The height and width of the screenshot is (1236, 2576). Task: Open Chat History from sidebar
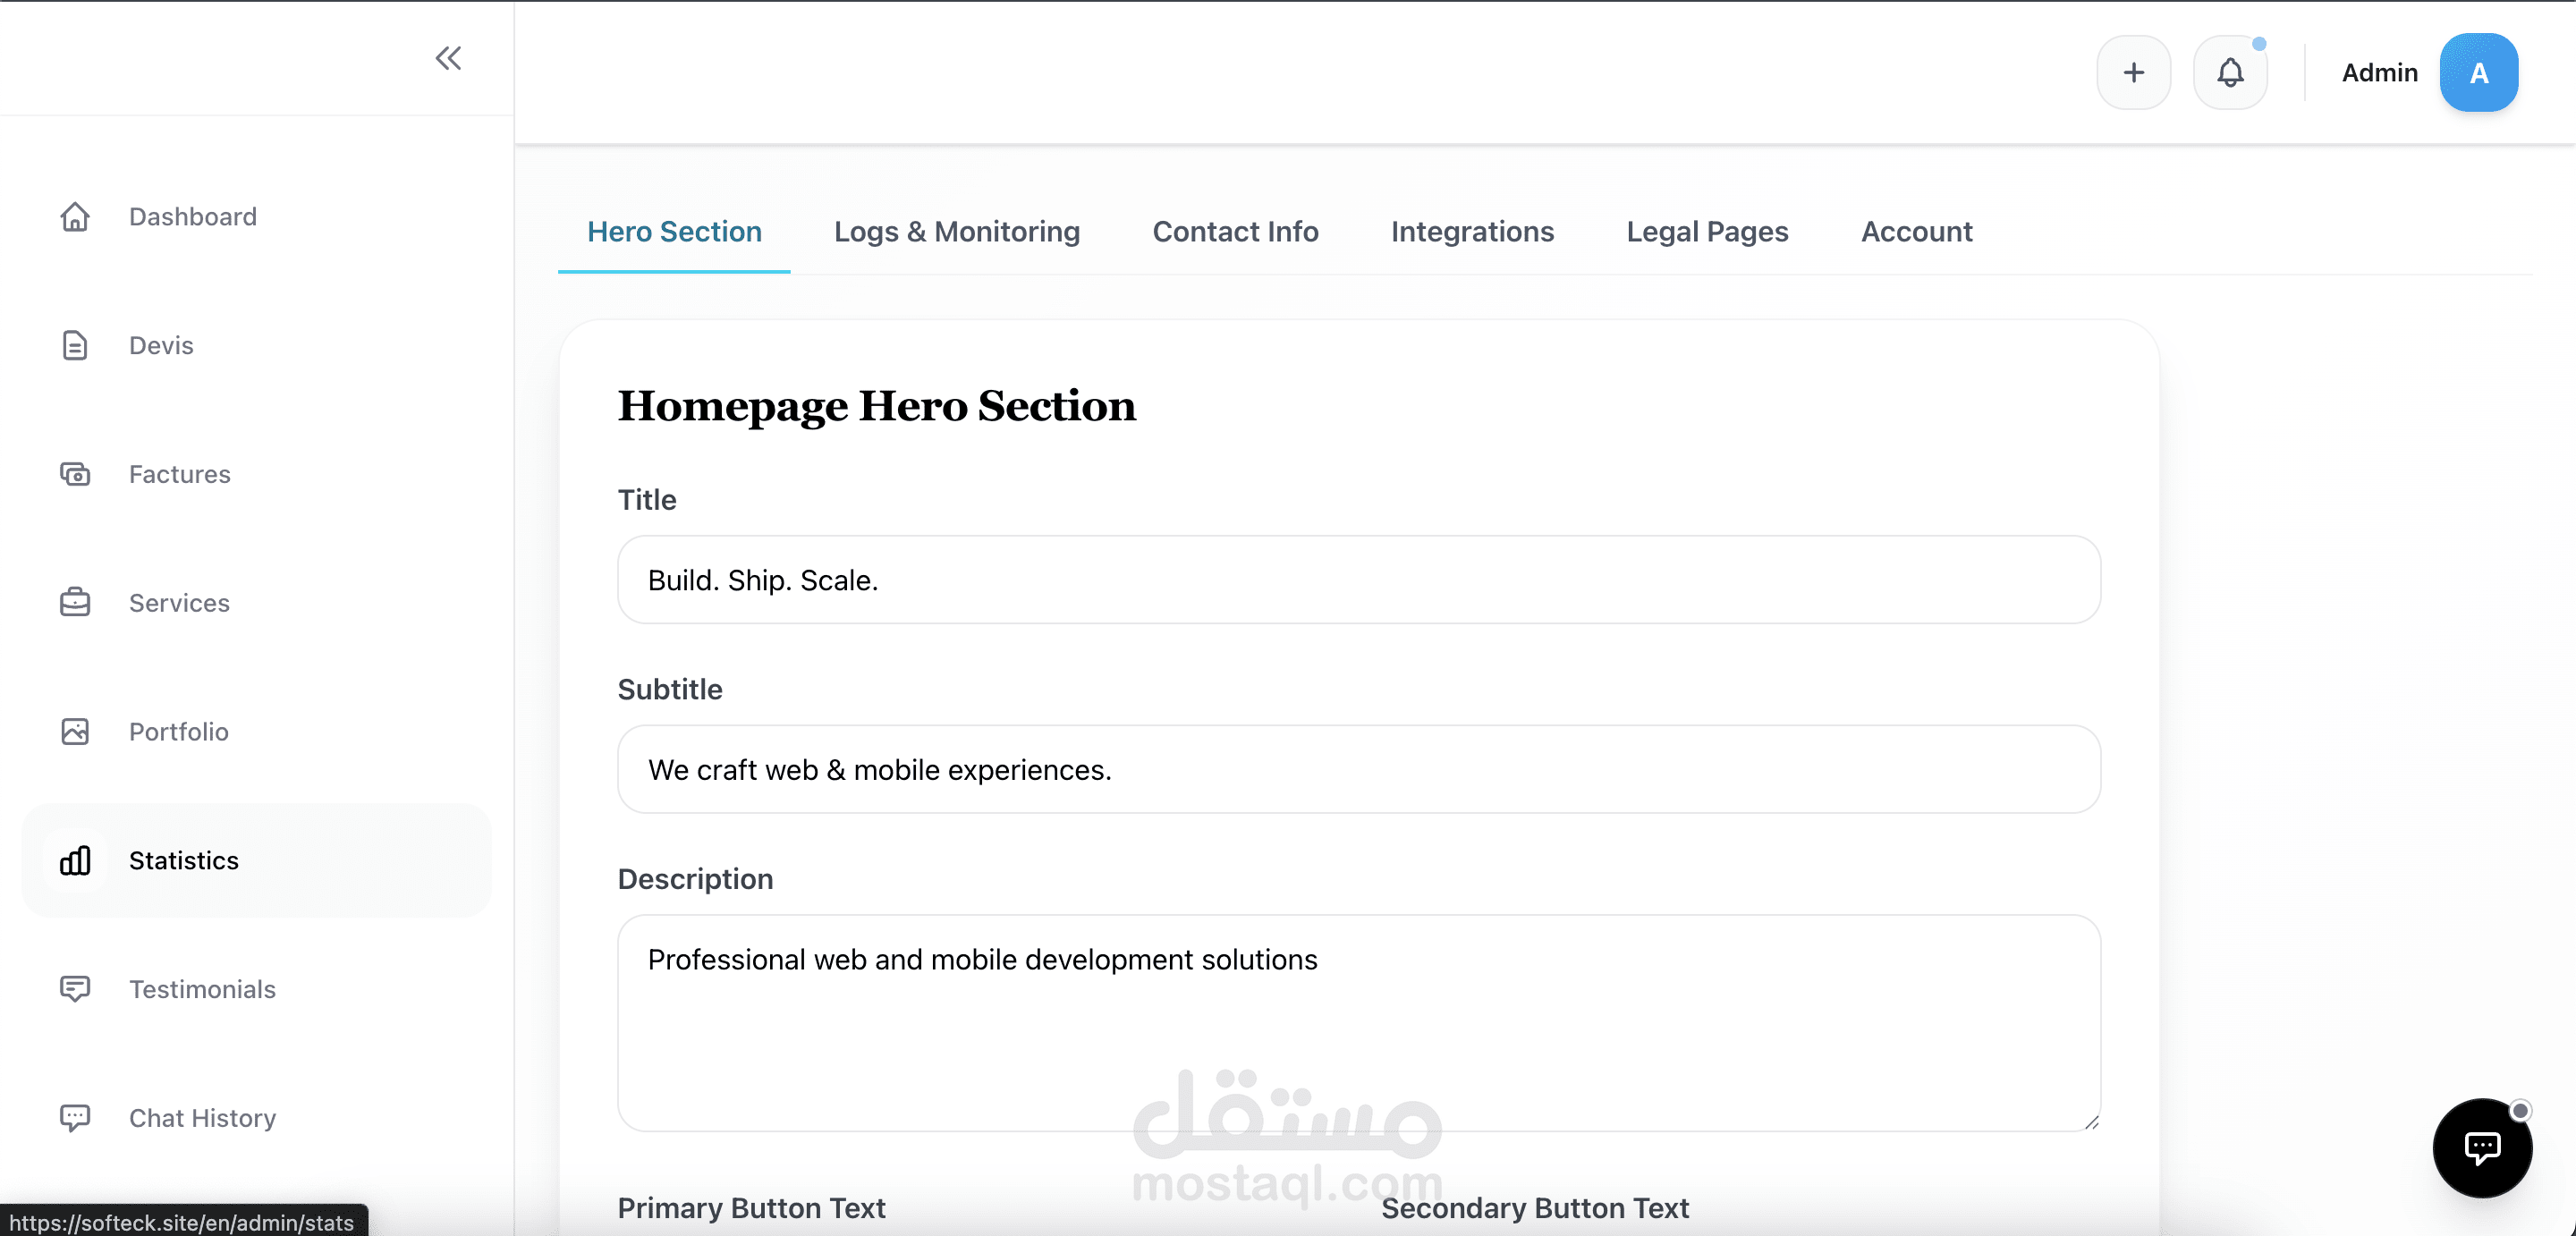pos(202,1118)
